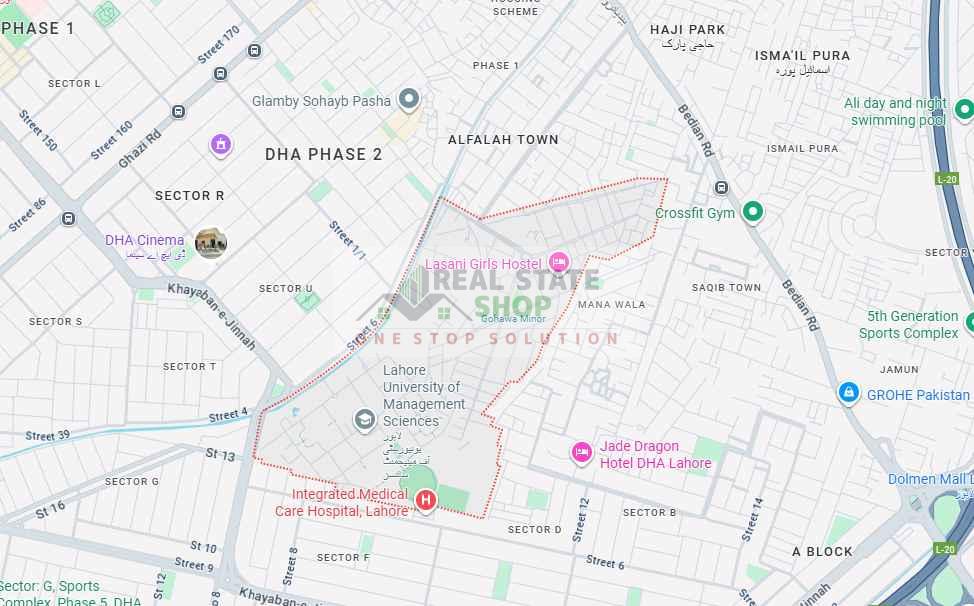Click the Integrated Medical Care Hospital icon

[426, 500]
